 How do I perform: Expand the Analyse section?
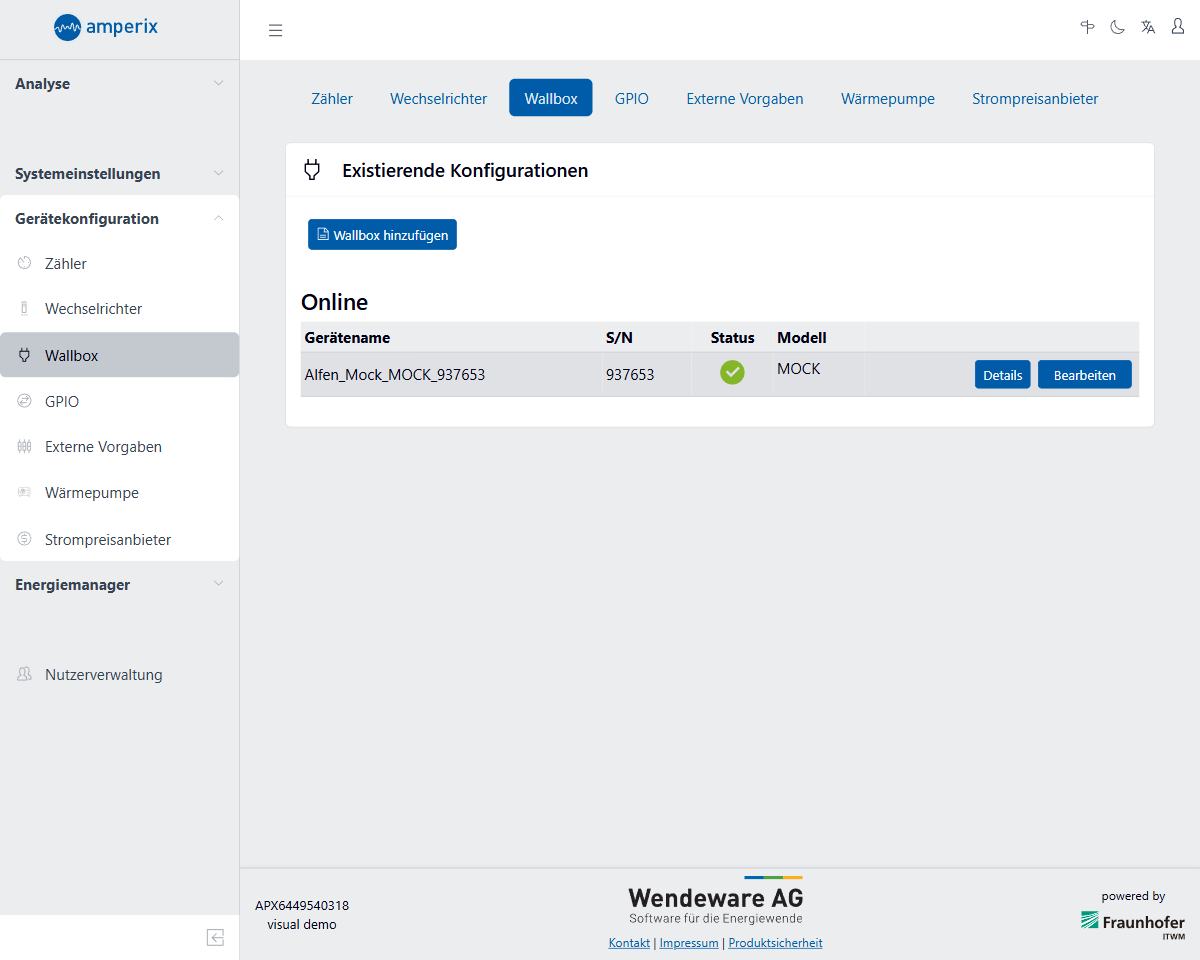(x=119, y=84)
